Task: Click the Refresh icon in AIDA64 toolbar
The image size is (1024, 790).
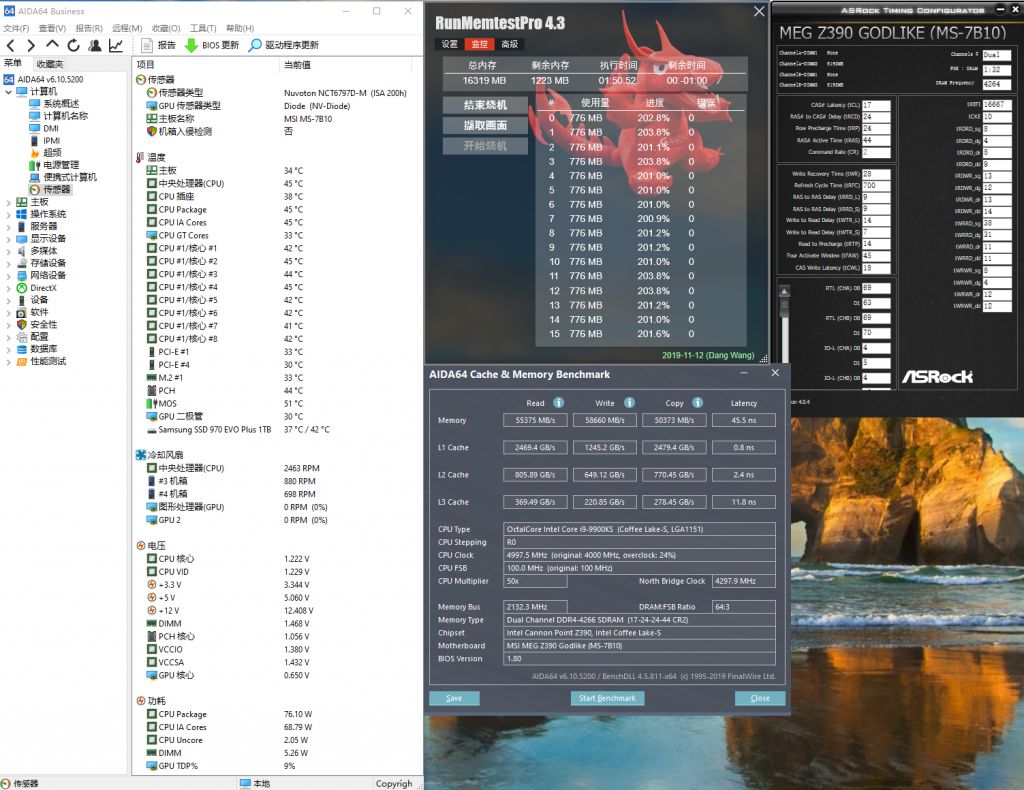Action: 74,45
